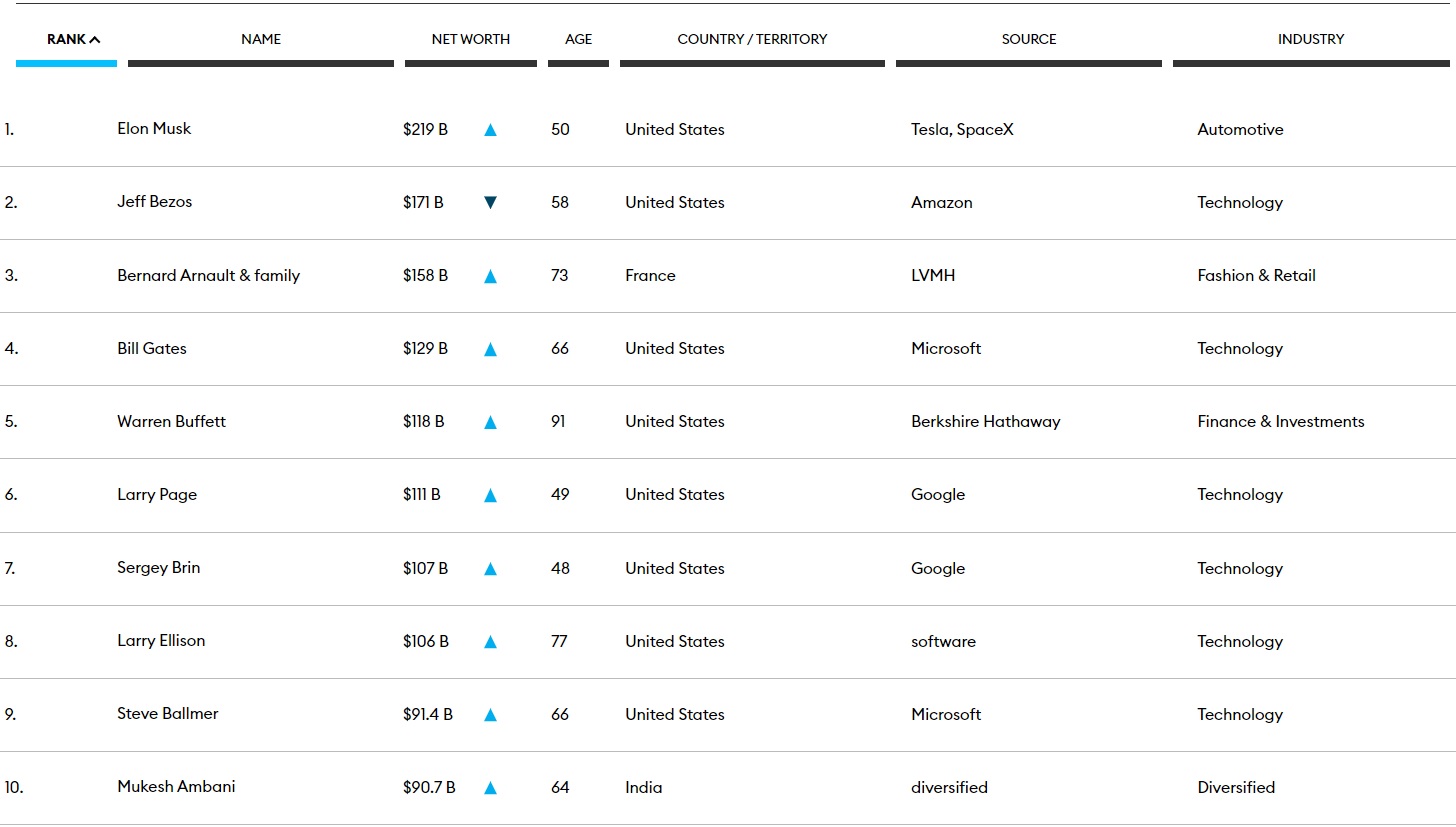Toggle the Rank column sort order
The image size is (1456, 827).
[x=73, y=40]
